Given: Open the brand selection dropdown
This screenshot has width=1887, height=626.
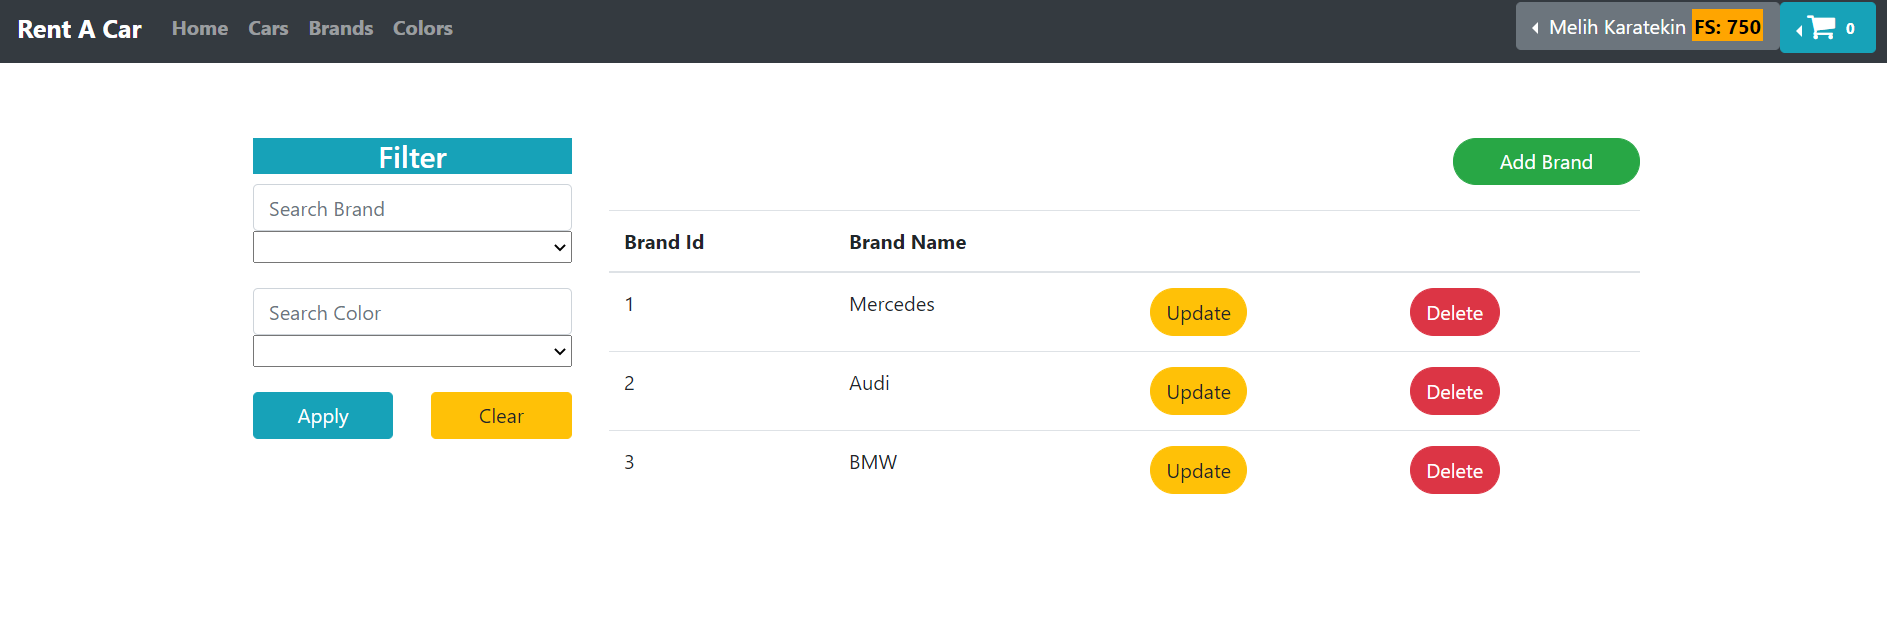Looking at the screenshot, I should (412, 247).
